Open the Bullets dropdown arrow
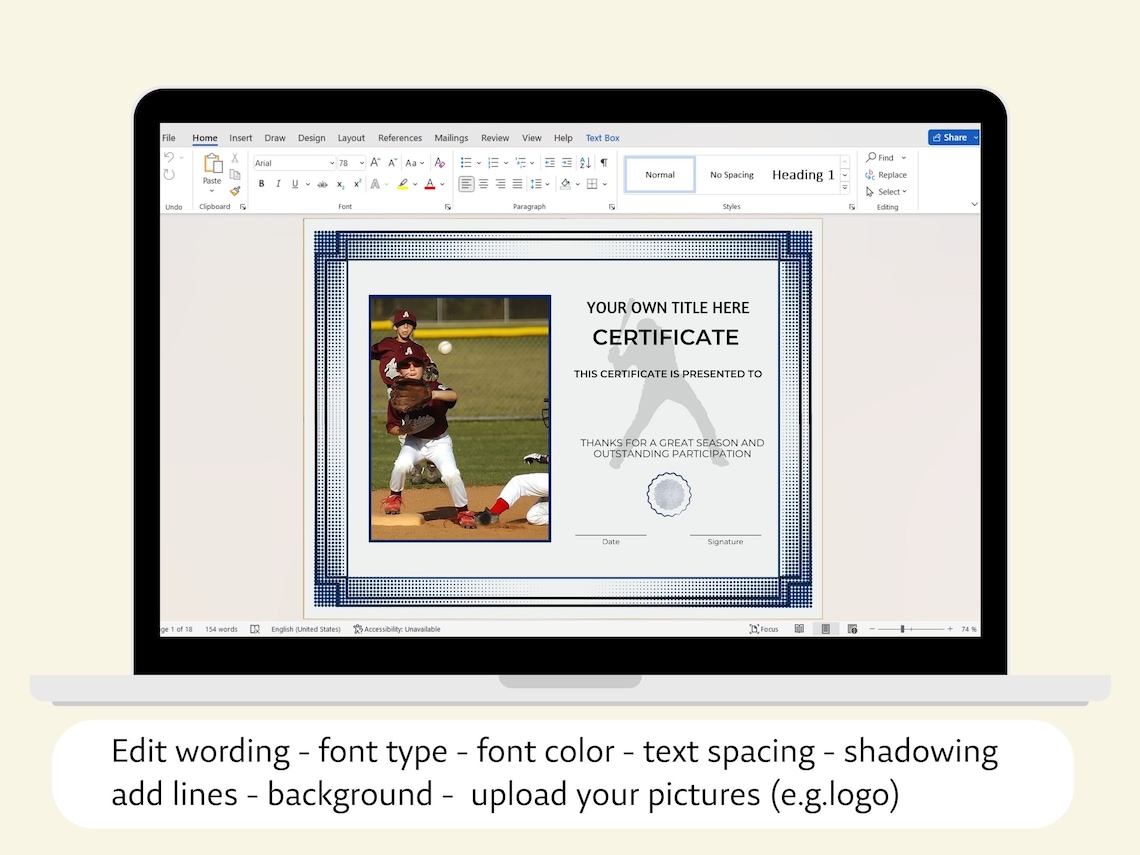 tap(479, 161)
